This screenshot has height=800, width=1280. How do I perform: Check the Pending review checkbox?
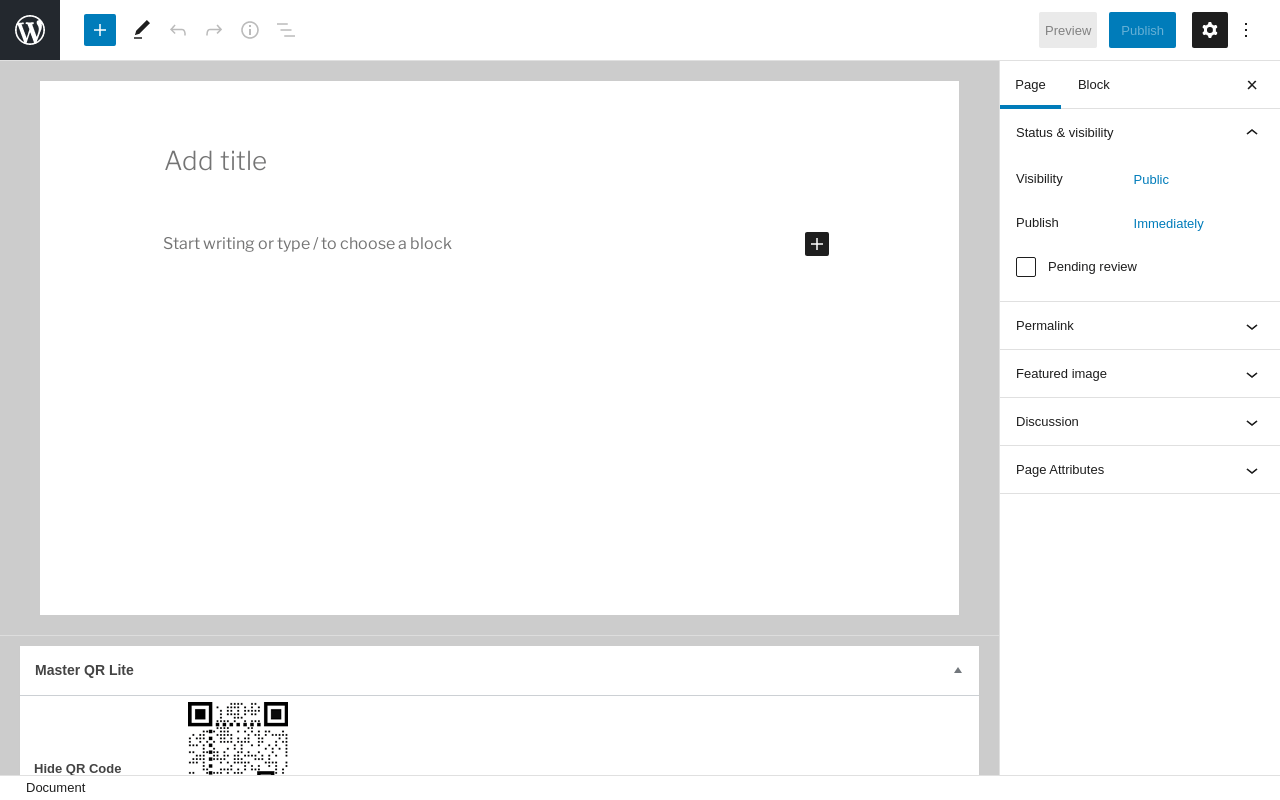tap(1026, 267)
